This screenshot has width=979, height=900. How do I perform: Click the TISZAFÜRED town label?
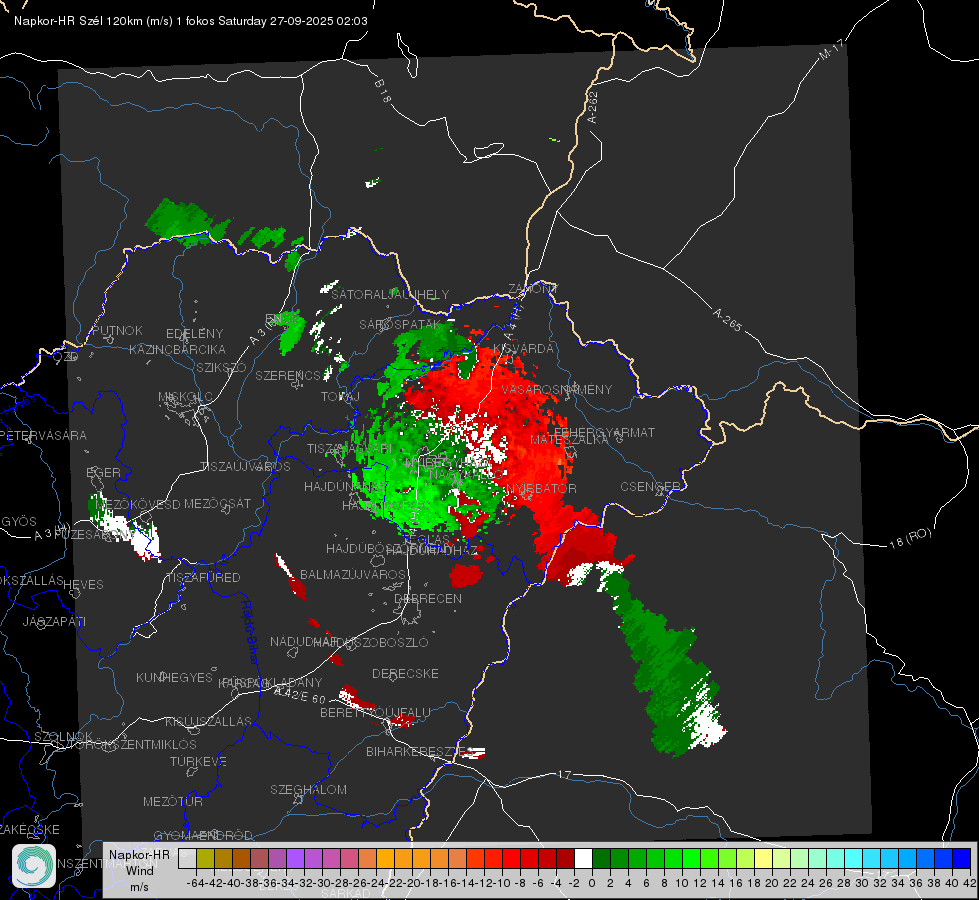(204, 578)
